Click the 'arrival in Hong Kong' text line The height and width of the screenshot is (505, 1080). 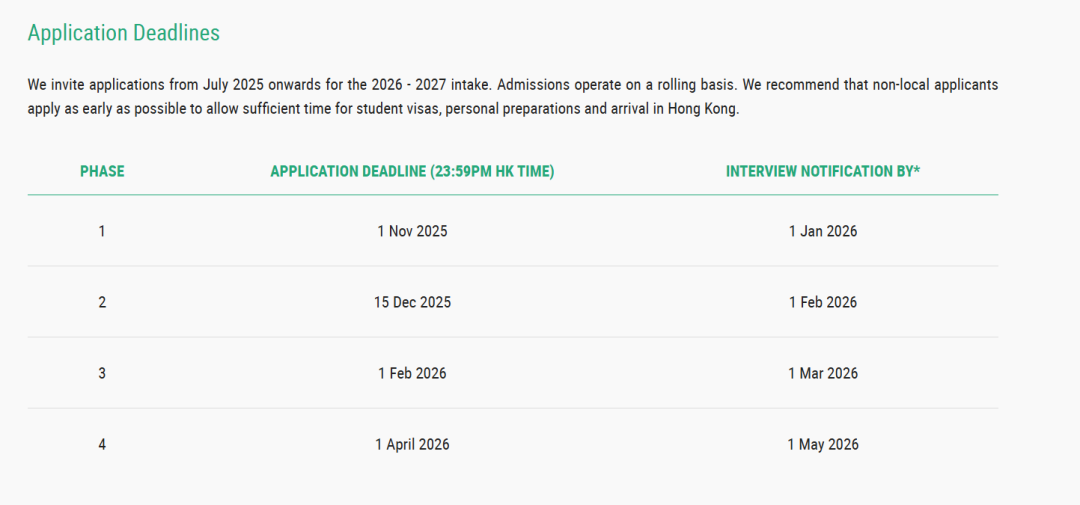click(x=383, y=110)
